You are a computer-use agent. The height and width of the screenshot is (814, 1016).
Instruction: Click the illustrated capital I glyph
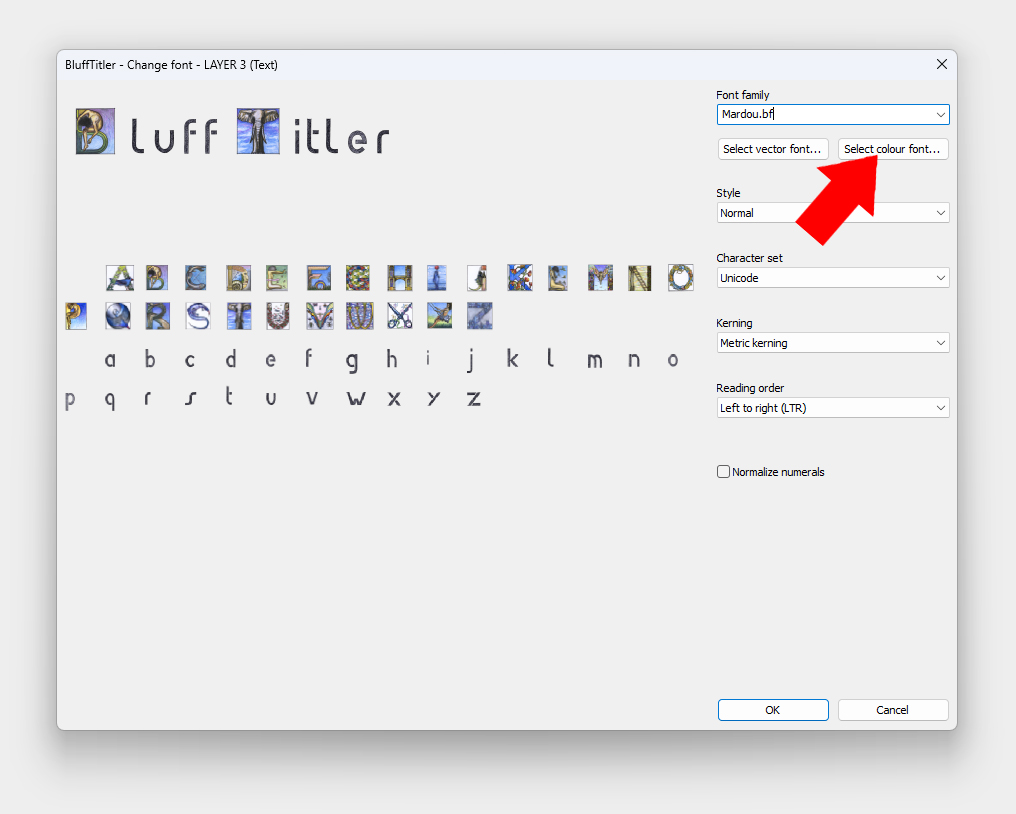pyautogui.click(x=437, y=278)
